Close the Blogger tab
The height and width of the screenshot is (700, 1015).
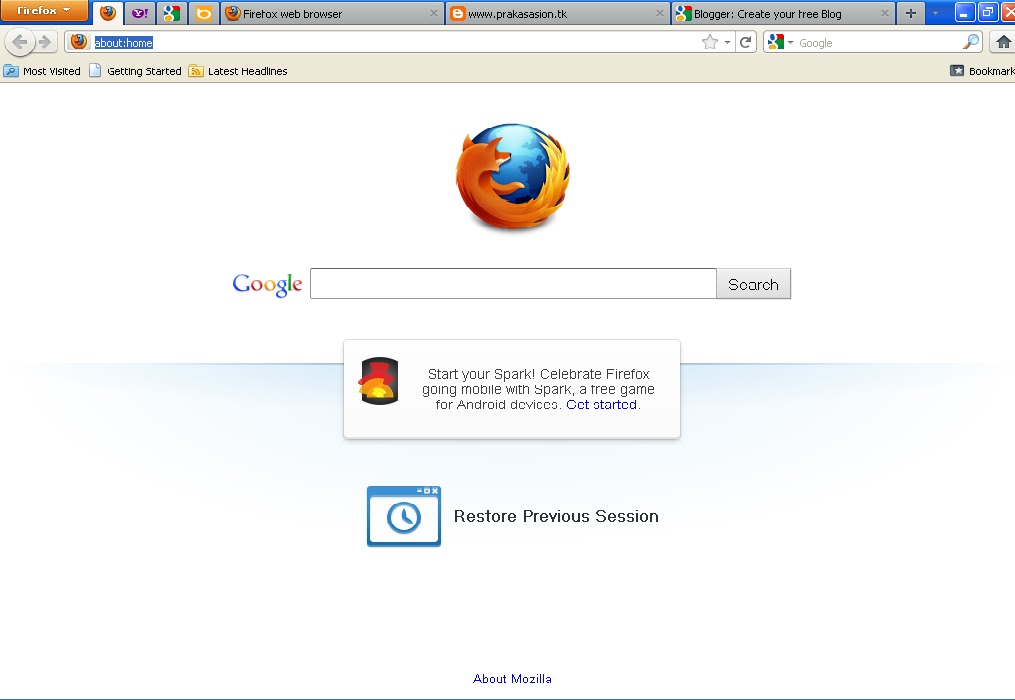[885, 13]
